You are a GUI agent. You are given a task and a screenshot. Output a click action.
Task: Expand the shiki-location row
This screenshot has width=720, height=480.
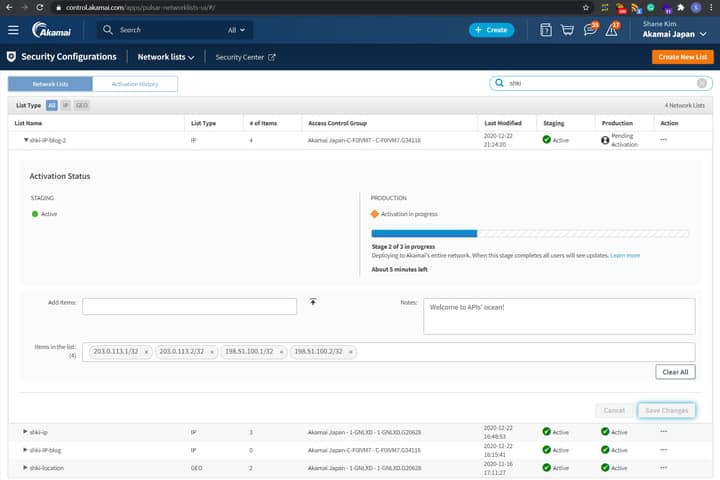click(x=25, y=468)
